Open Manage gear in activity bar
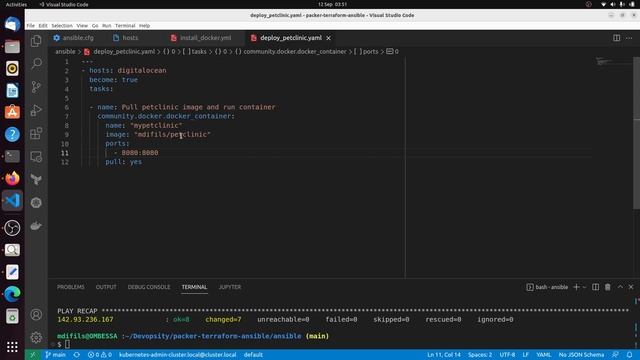The height and width of the screenshot is (360, 640). (x=36, y=338)
